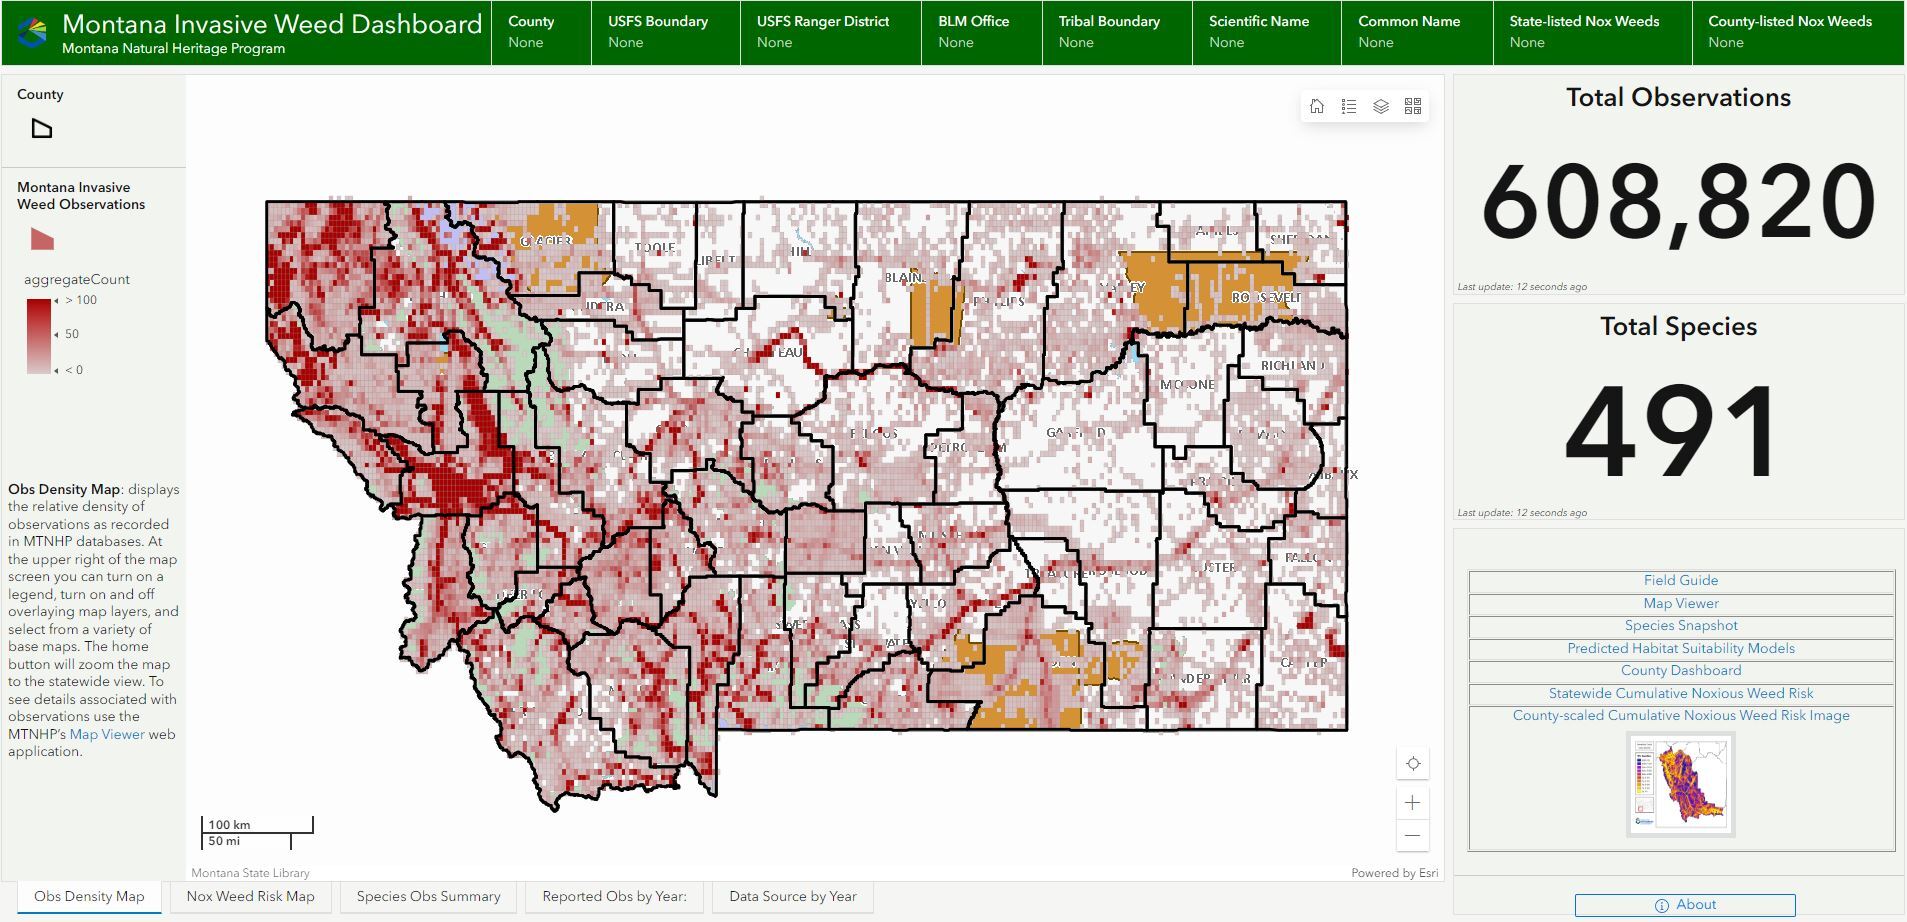
Task: Click the locate-me icon on the map
Action: (x=1412, y=762)
